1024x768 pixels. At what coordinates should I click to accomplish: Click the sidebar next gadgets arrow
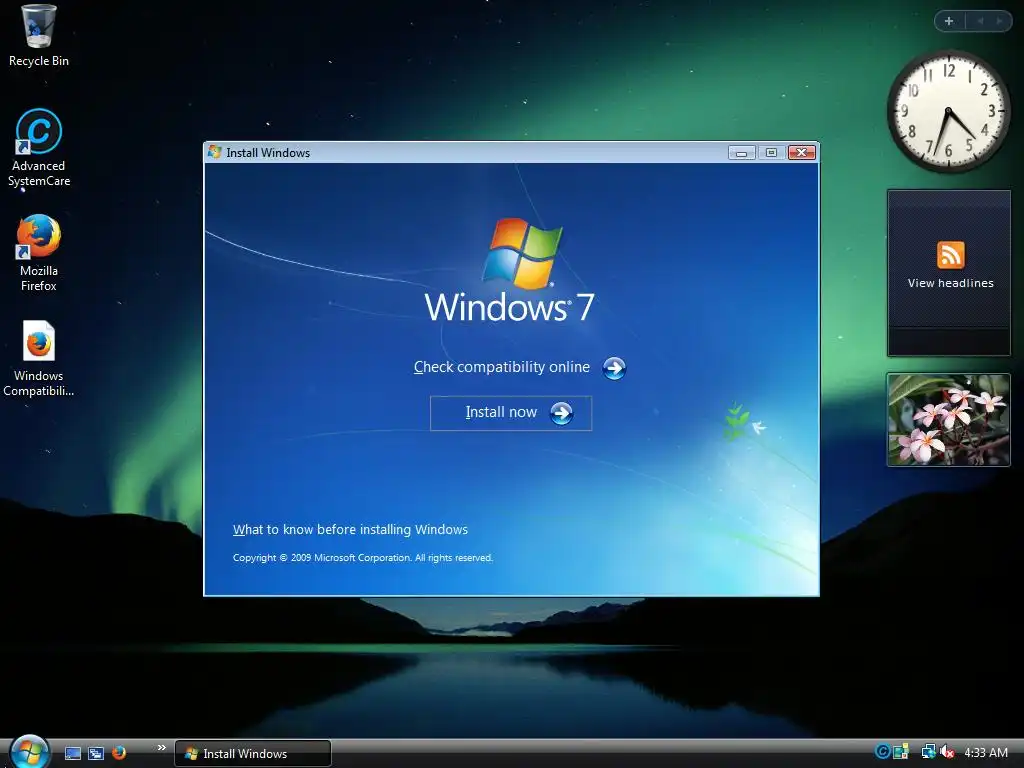tap(999, 21)
